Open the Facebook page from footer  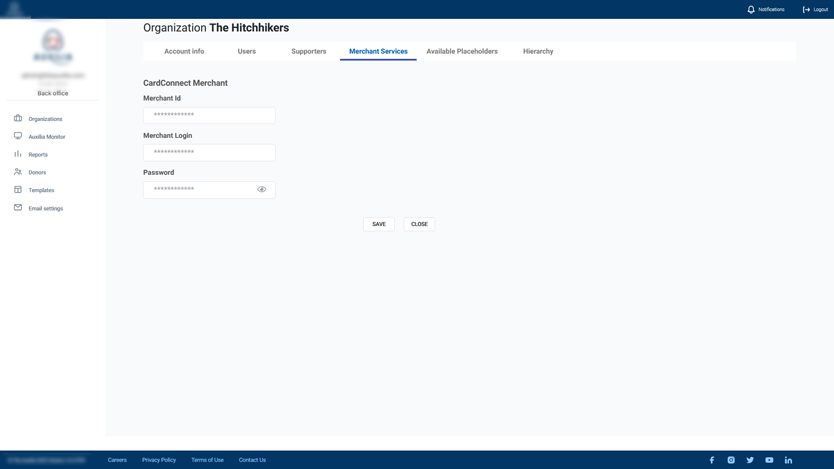(712, 460)
